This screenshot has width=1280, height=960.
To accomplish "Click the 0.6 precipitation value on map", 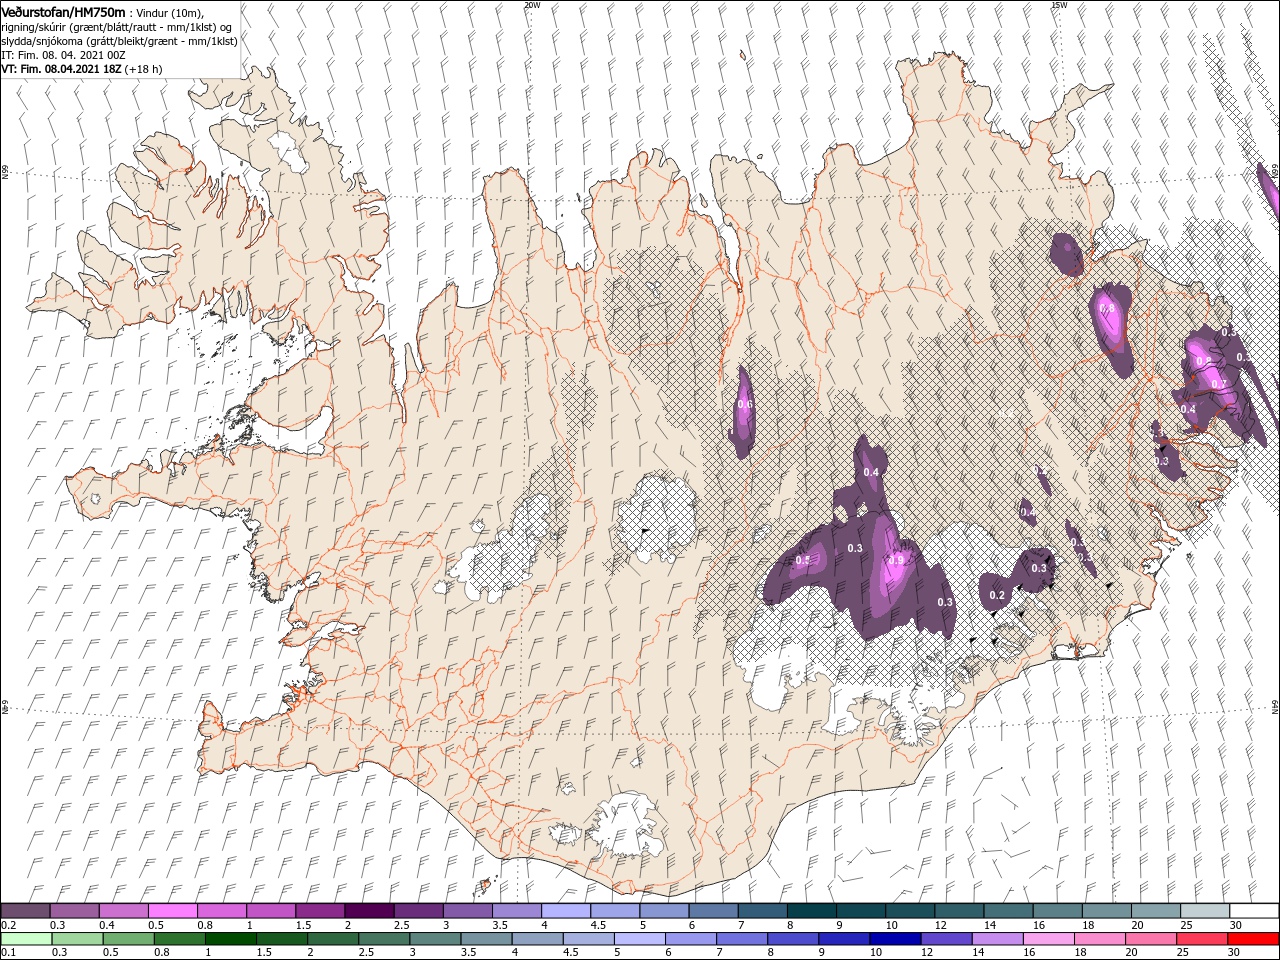I will [744, 405].
